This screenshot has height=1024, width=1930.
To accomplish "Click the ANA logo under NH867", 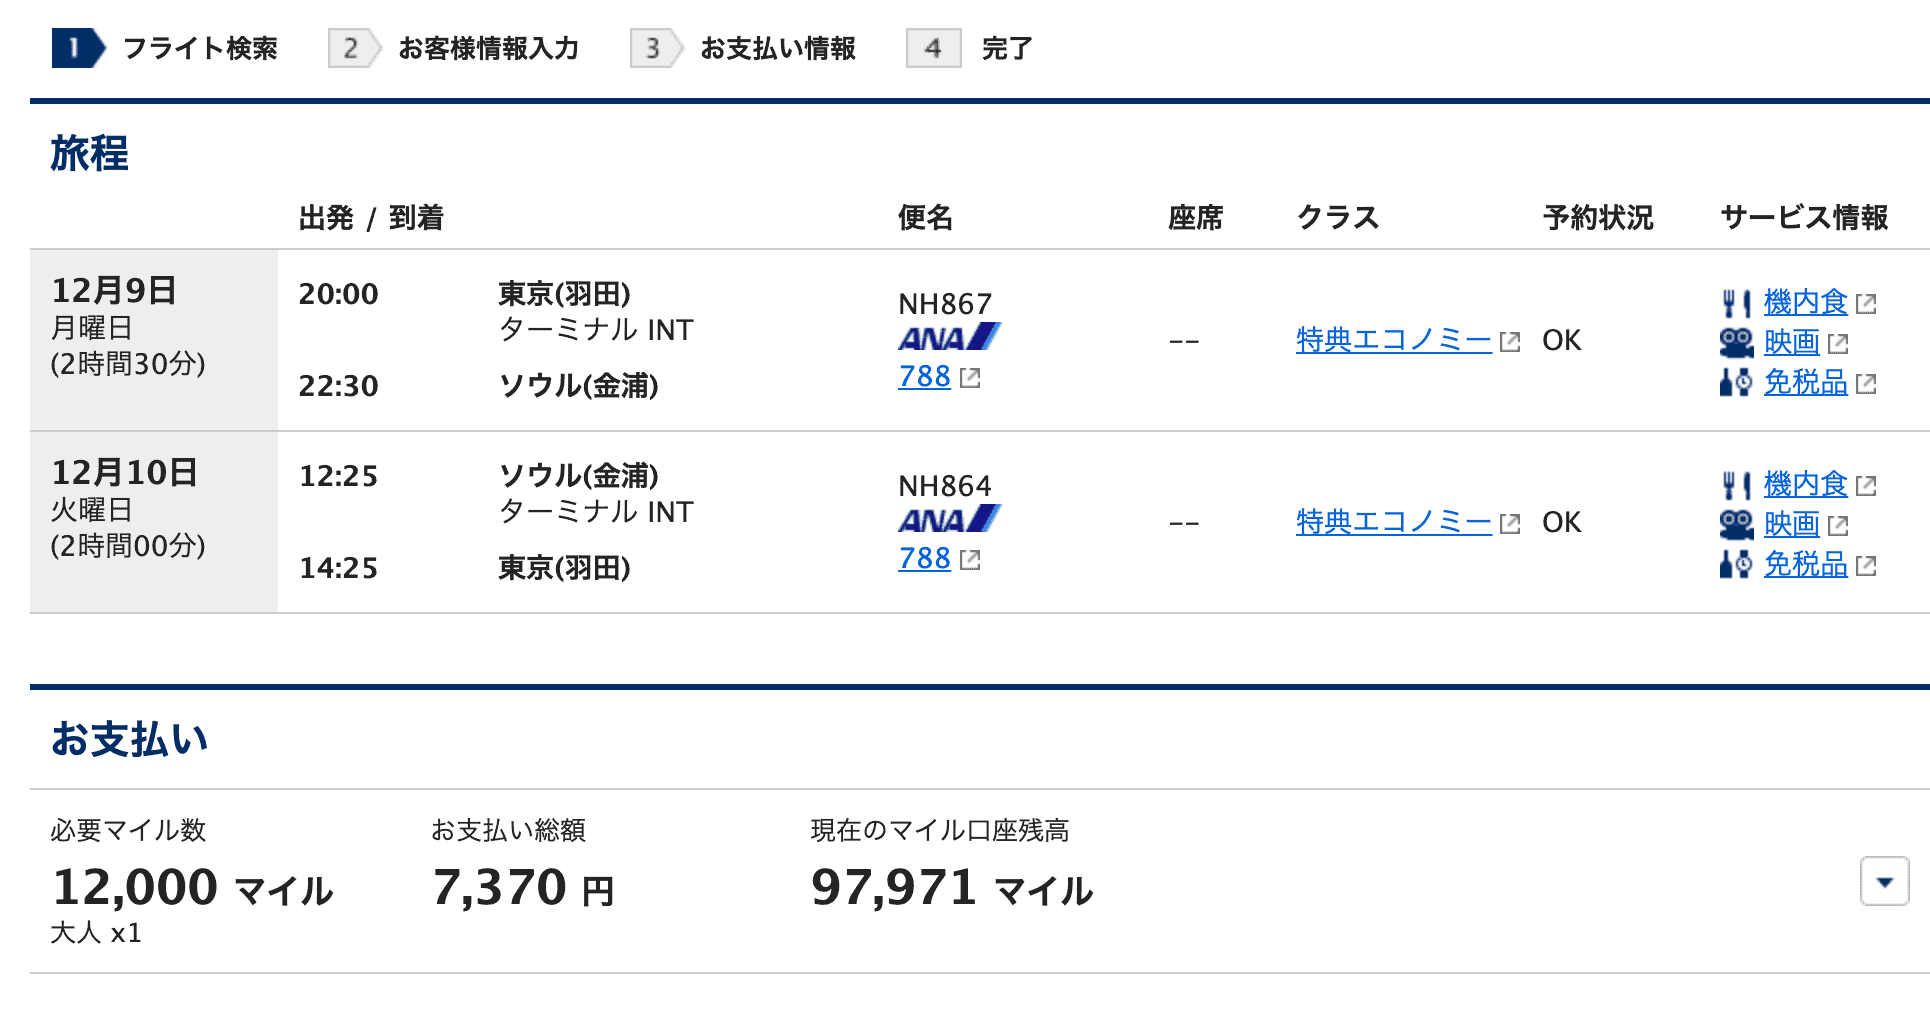I will click(x=948, y=338).
